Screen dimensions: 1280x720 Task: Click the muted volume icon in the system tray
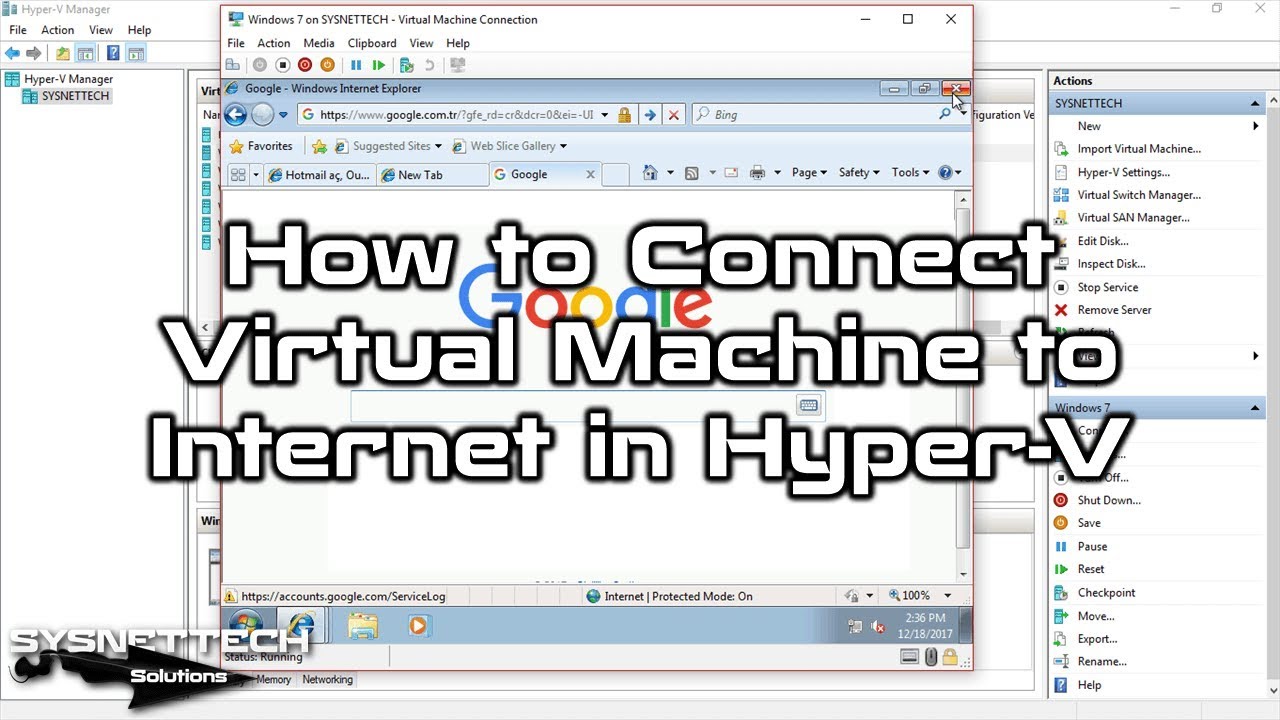(x=878, y=627)
